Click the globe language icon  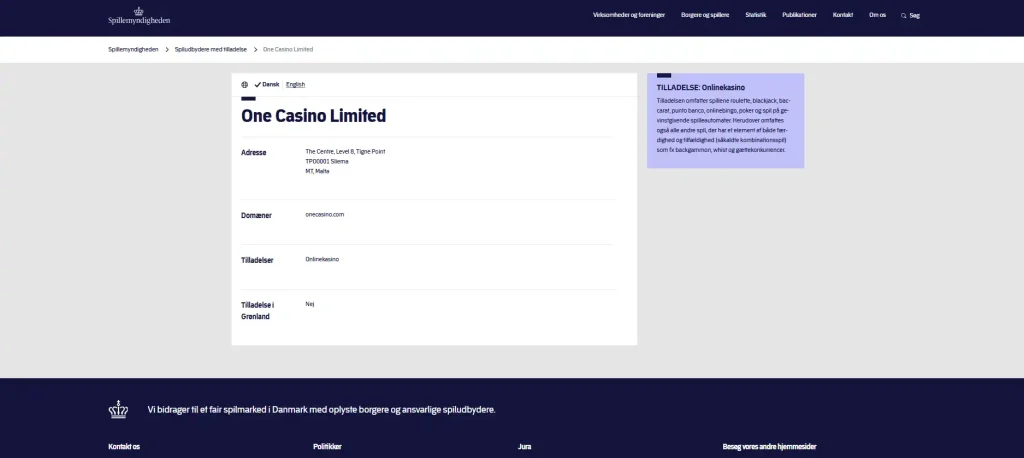point(245,84)
